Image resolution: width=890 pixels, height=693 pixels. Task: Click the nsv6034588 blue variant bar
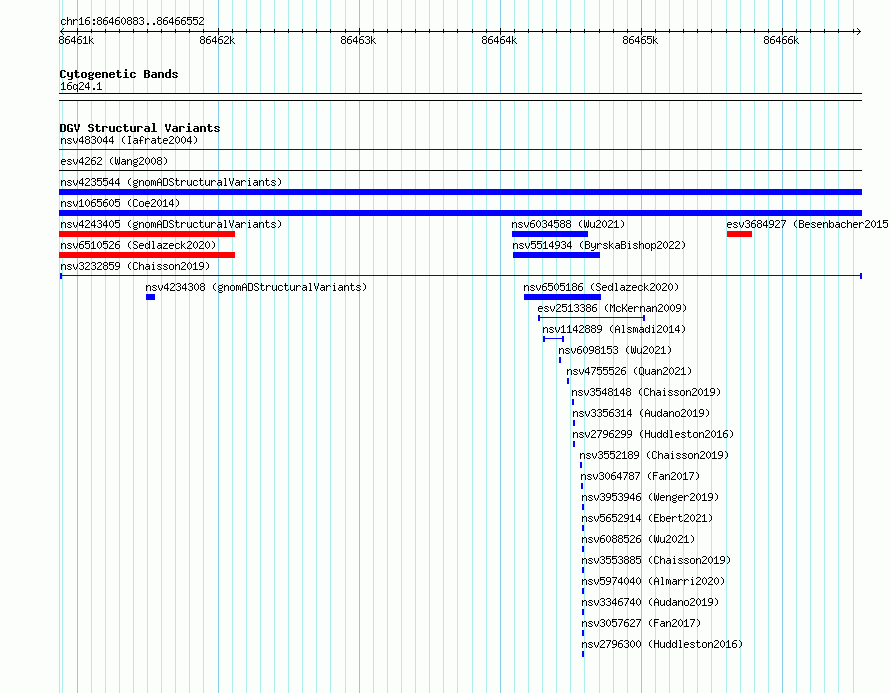(550, 234)
